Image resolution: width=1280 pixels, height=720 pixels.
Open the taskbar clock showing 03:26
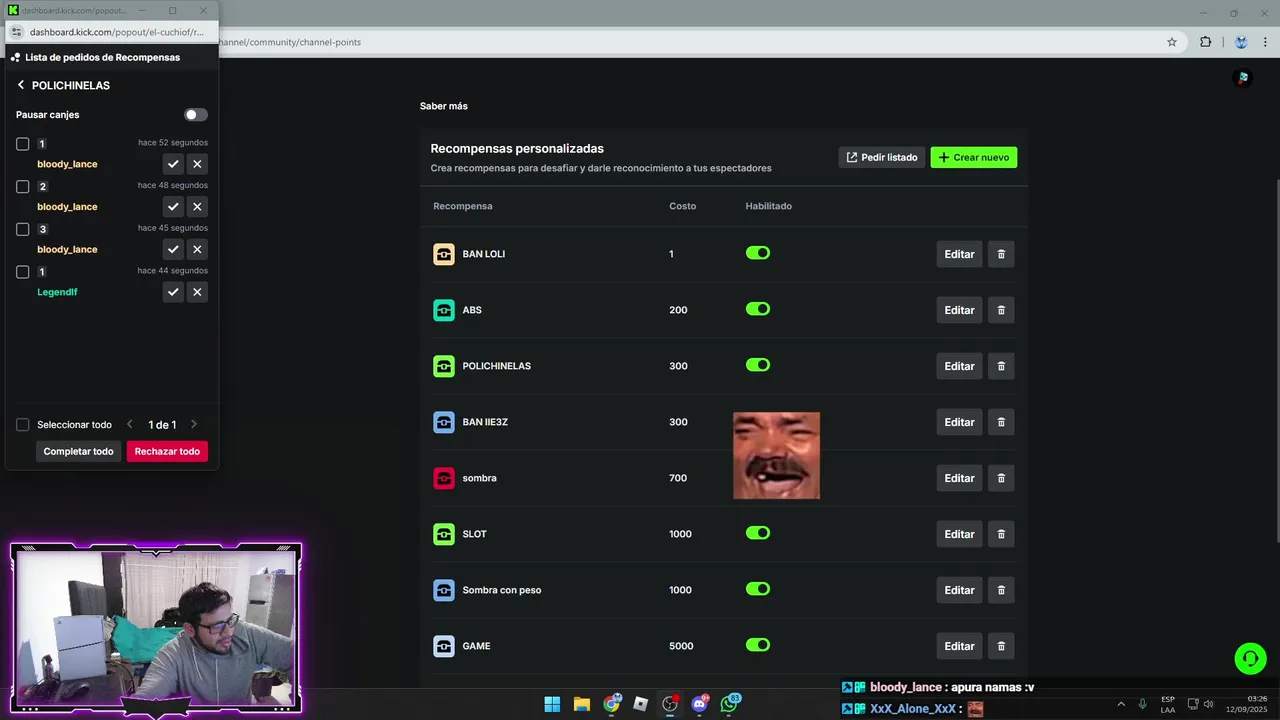click(1247, 704)
